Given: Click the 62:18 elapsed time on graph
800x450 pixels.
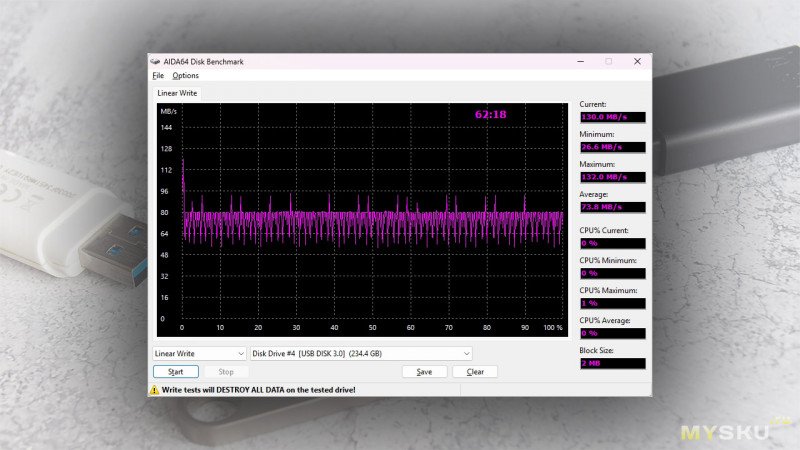Looking at the screenshot, I should [490, 115].
